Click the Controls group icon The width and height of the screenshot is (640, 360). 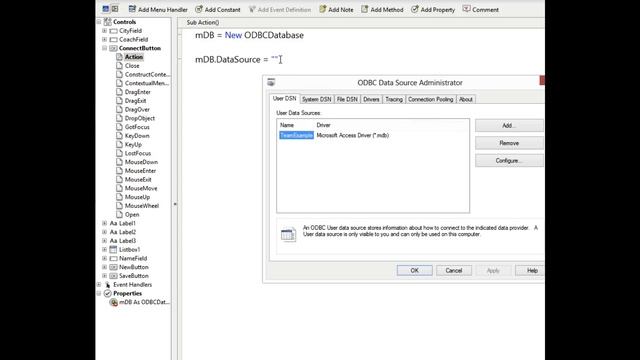point(108,22)
